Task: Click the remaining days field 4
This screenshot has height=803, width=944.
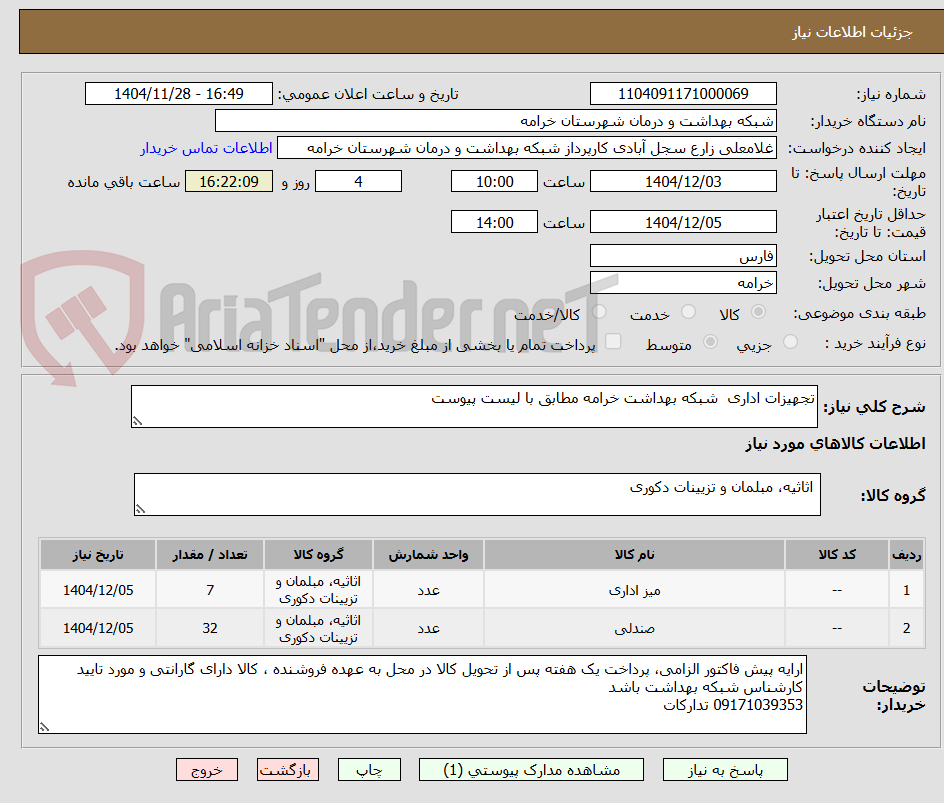Action: click(358, 181)
